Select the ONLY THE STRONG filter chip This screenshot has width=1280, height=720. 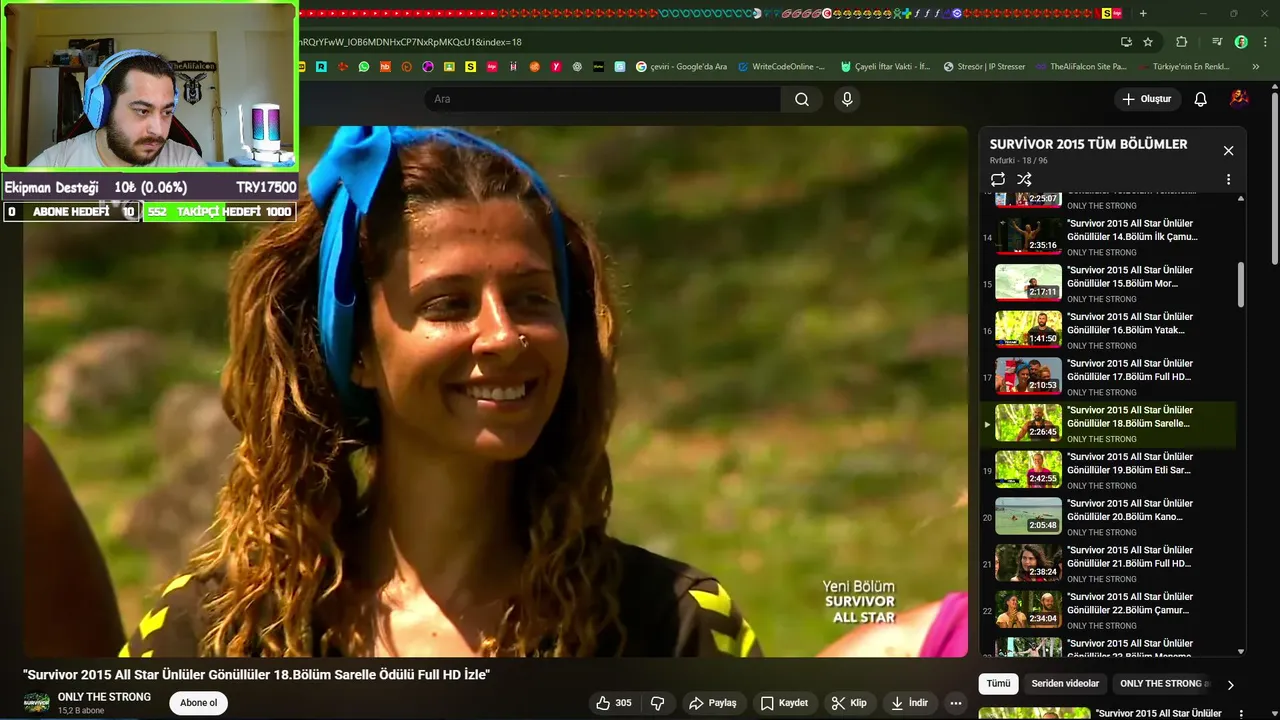point(1161,684)
